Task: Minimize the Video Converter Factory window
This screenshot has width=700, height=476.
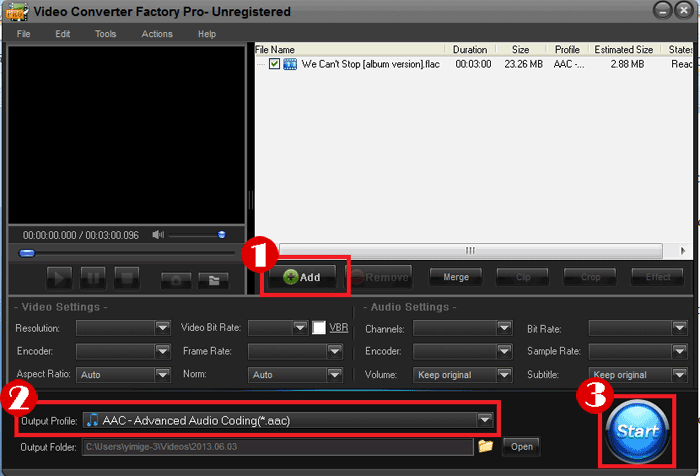Action: 662,10
